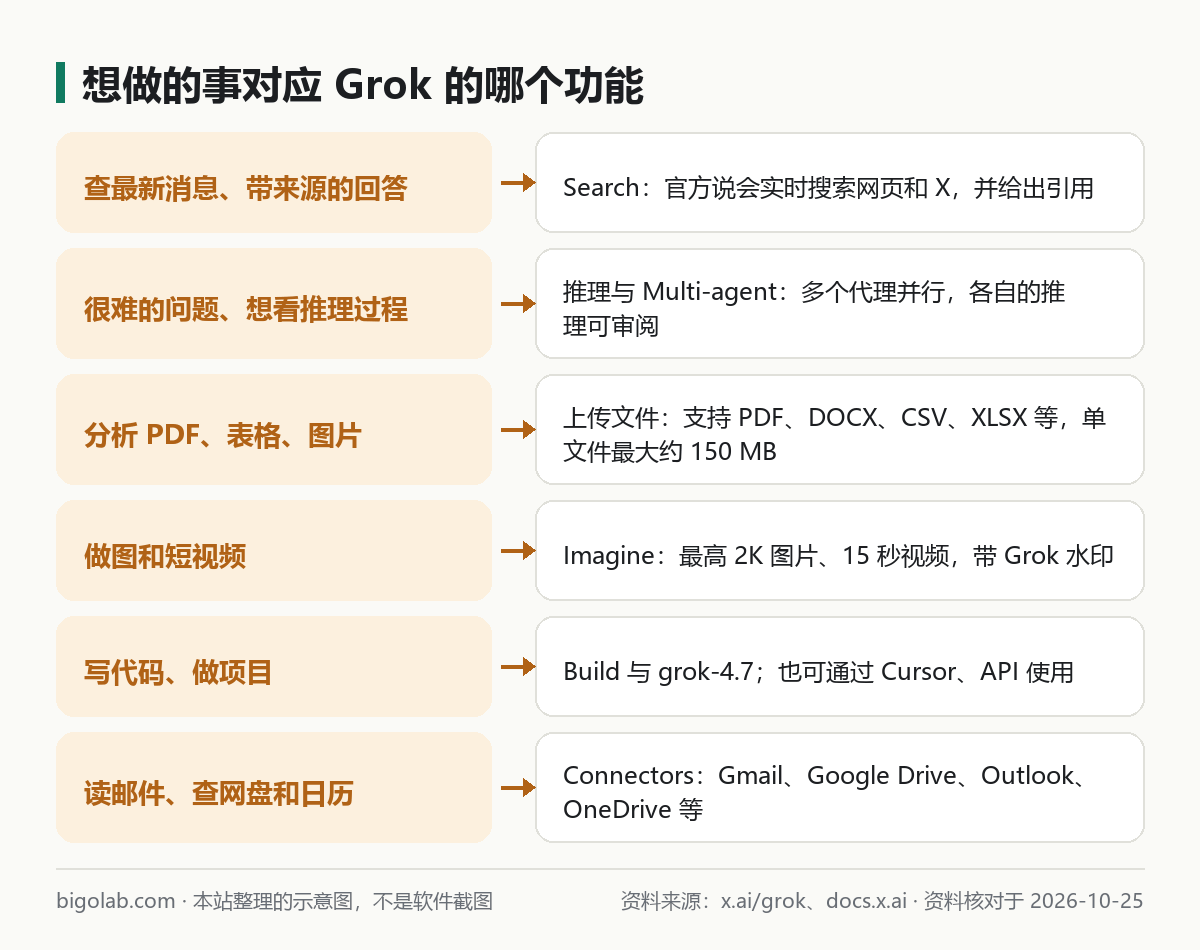Click the '上传文件' description box
Image resolution: width=1200 pixels, height=950 pixels.
840,430
